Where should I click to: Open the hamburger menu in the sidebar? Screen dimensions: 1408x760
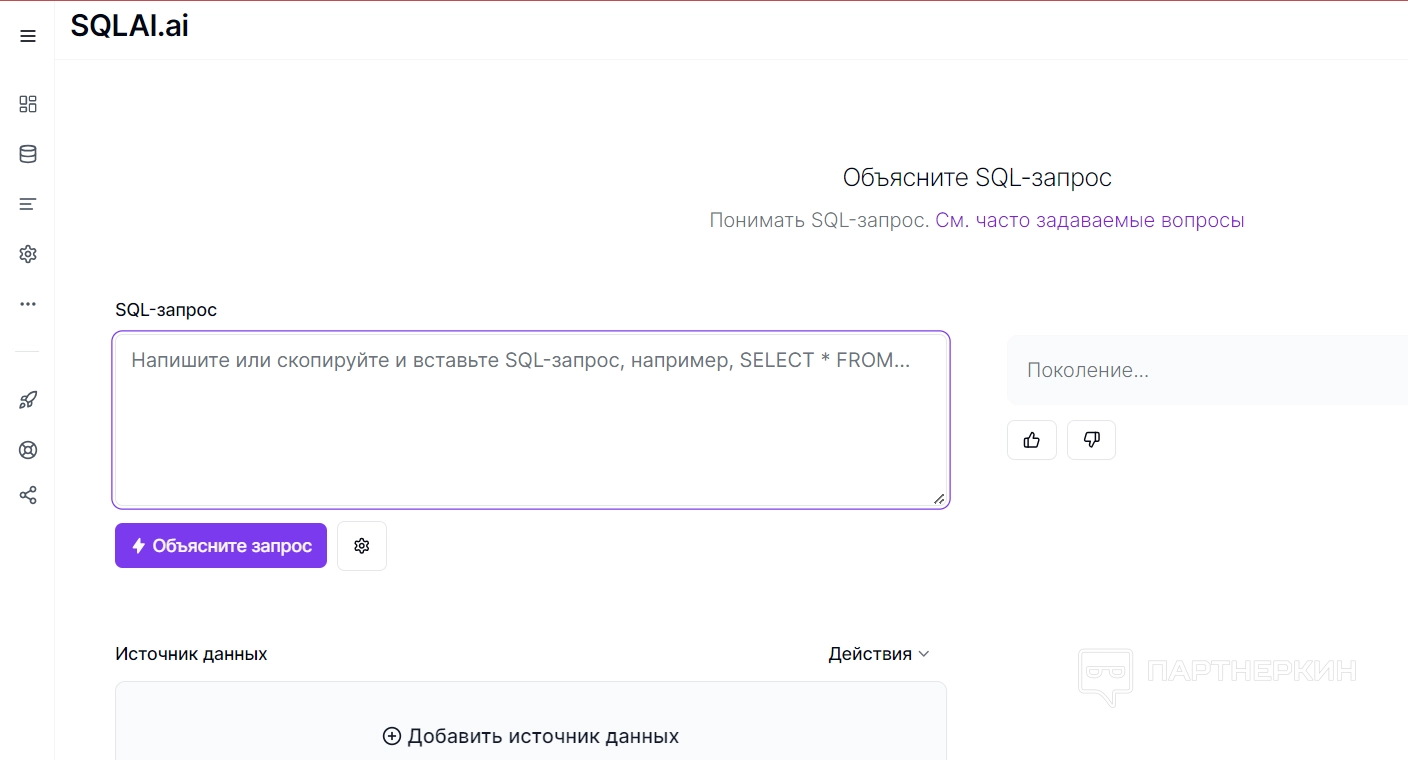coord(28,36)
